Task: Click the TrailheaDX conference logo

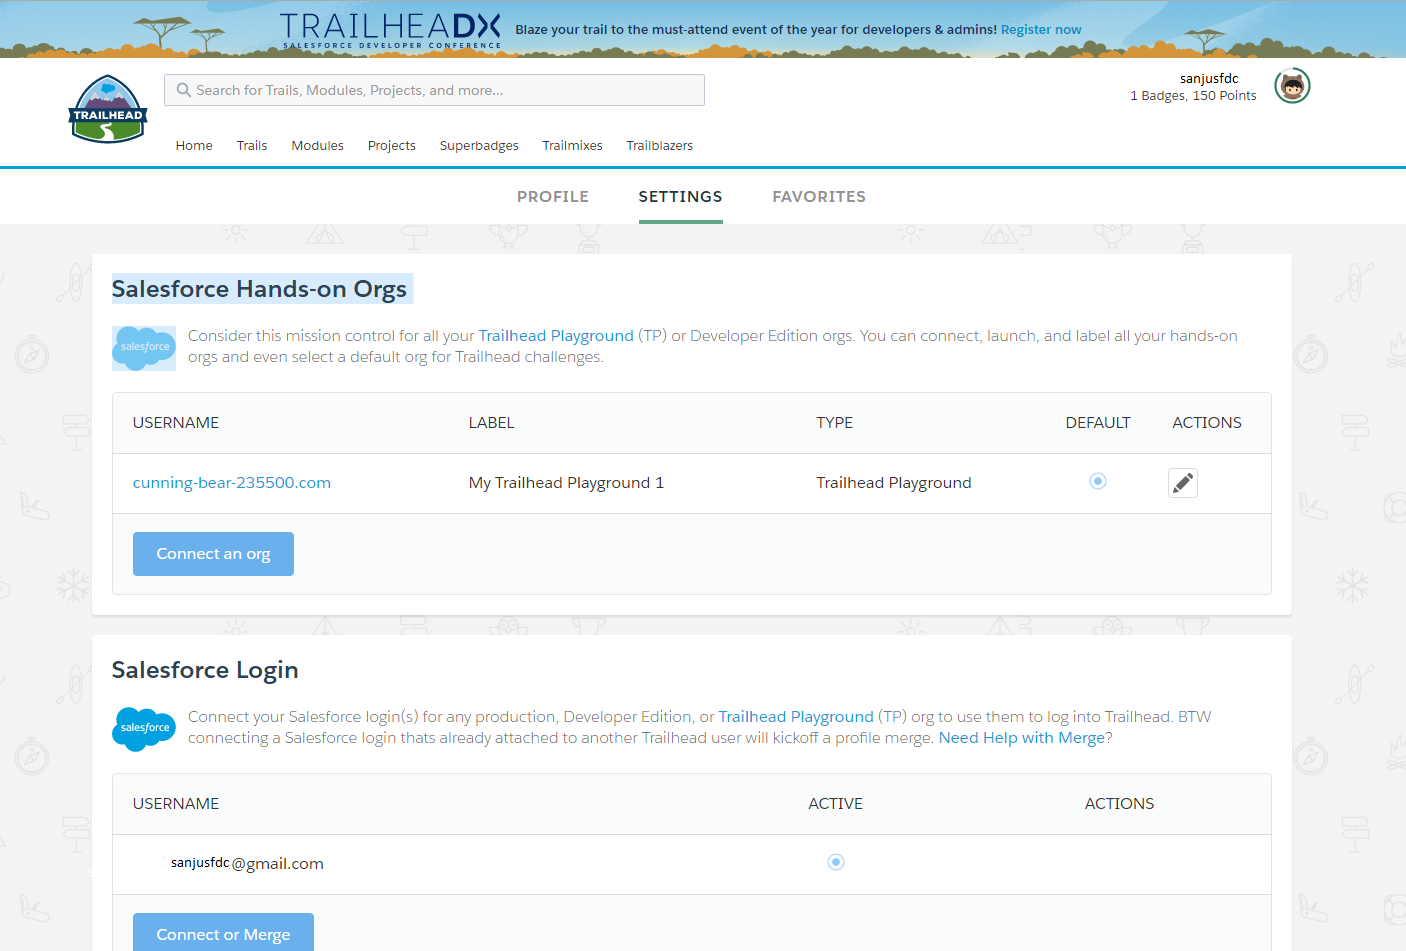Action: [388, 29]
